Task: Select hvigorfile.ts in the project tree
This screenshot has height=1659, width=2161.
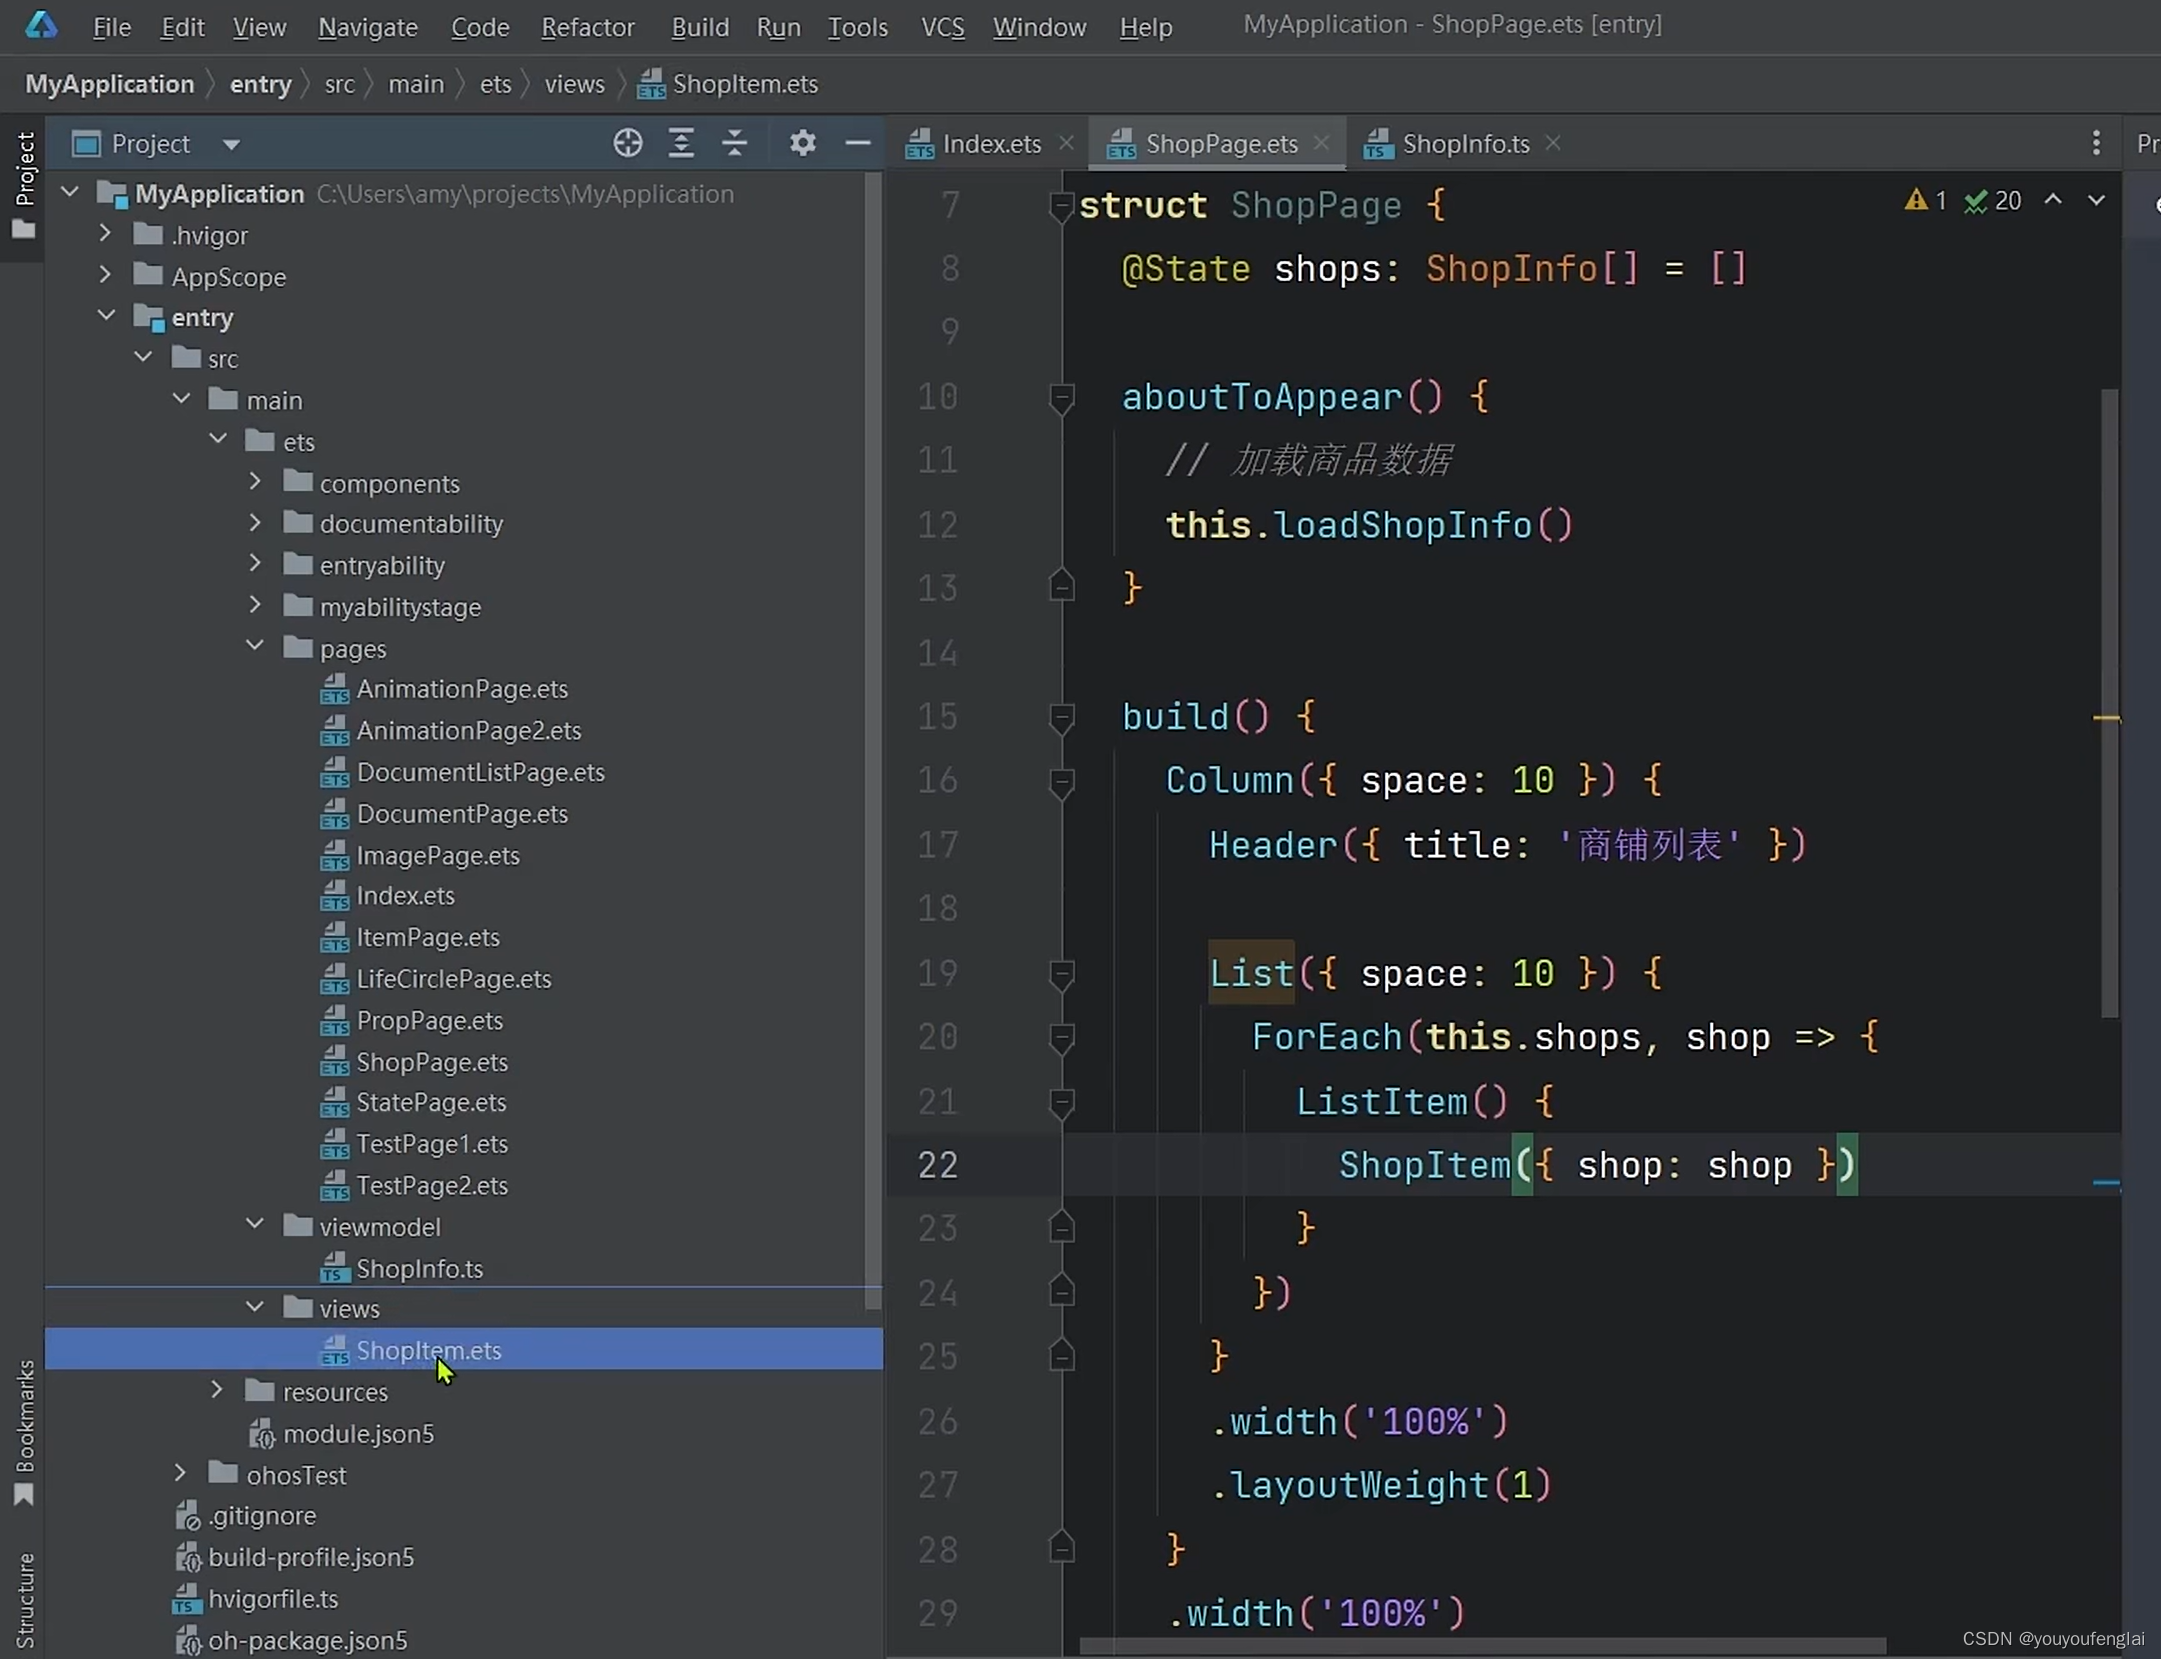Action: [x=273, y=1599]
